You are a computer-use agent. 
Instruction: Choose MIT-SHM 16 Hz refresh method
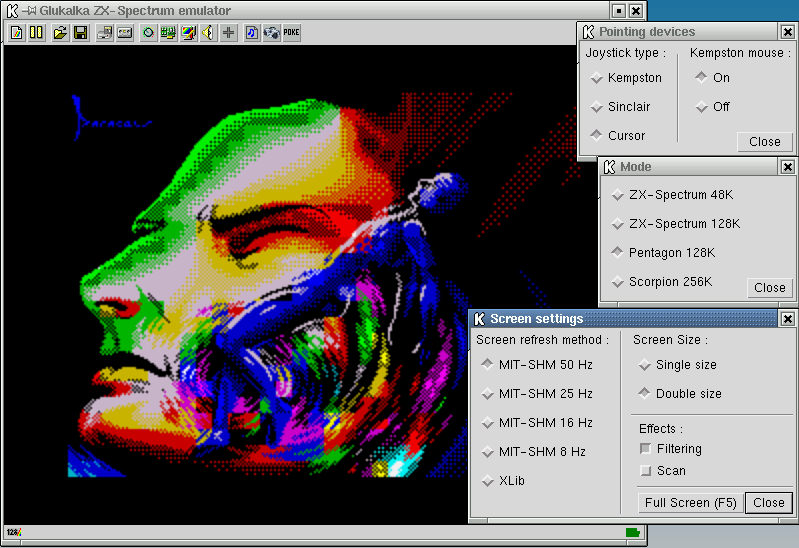[537, 423]
